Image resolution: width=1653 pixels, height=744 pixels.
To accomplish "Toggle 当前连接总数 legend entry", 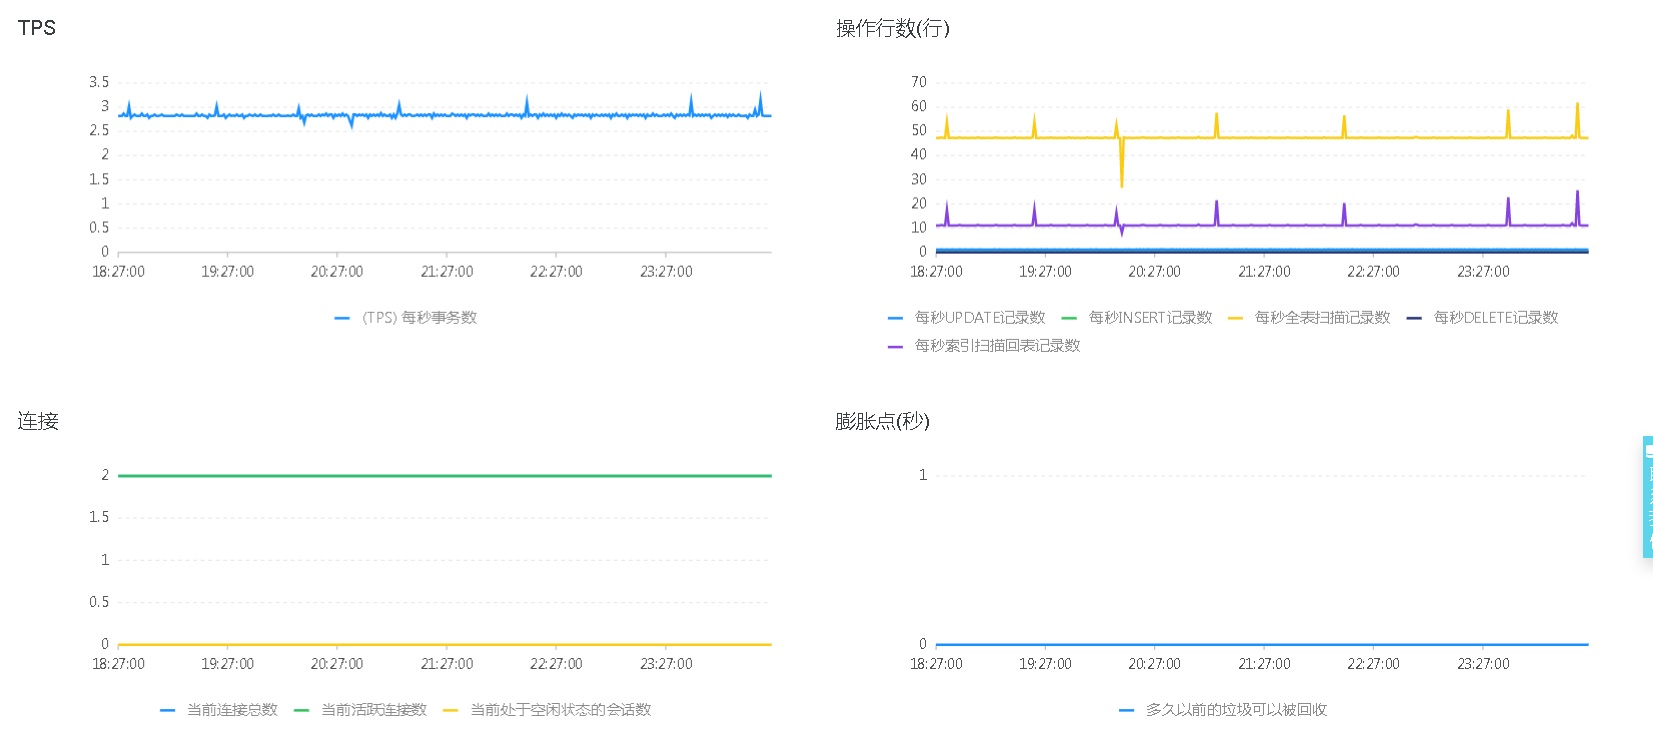I will click(218, 710).
